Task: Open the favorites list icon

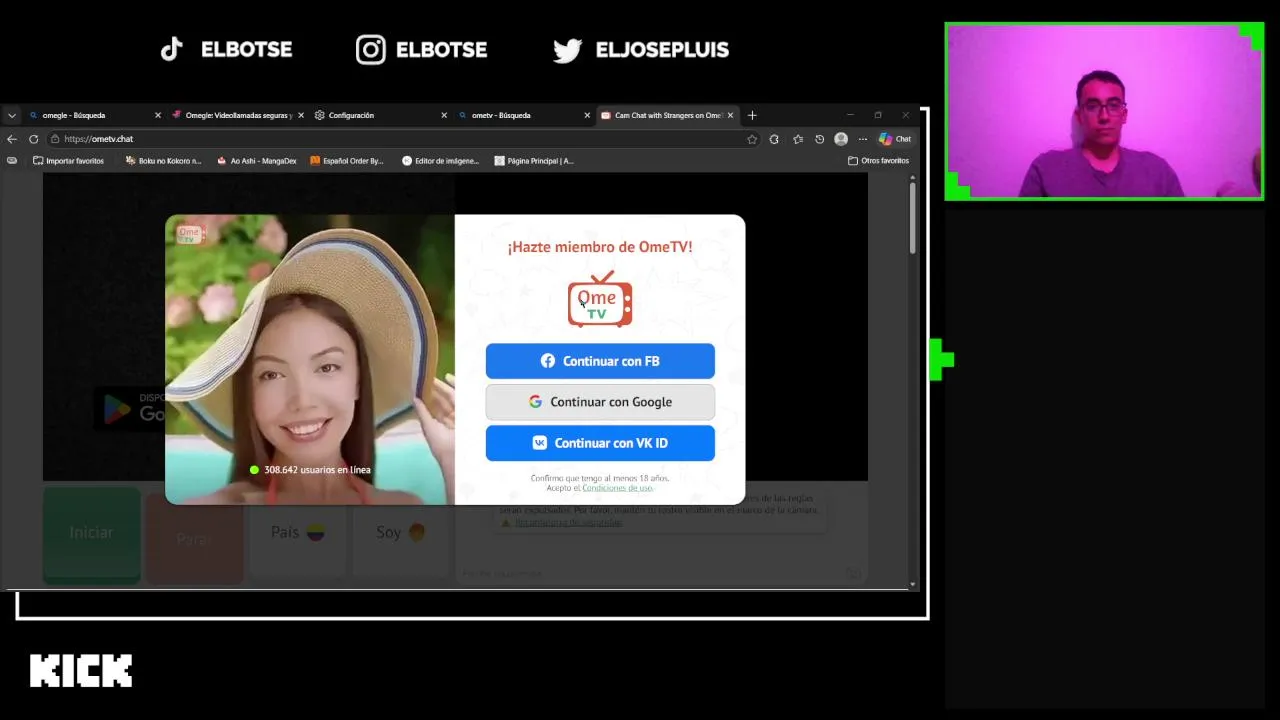Action: click(798, 139)
